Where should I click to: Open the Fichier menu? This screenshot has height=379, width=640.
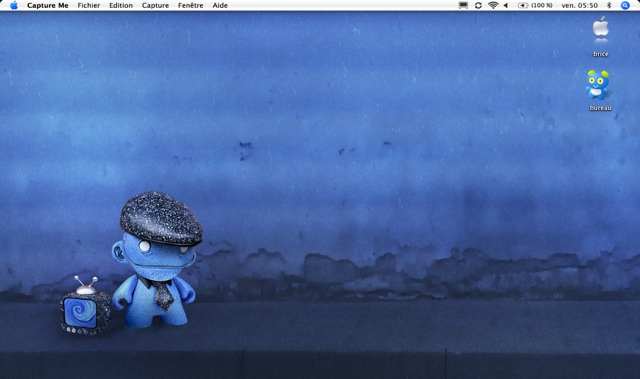[89, 5]
